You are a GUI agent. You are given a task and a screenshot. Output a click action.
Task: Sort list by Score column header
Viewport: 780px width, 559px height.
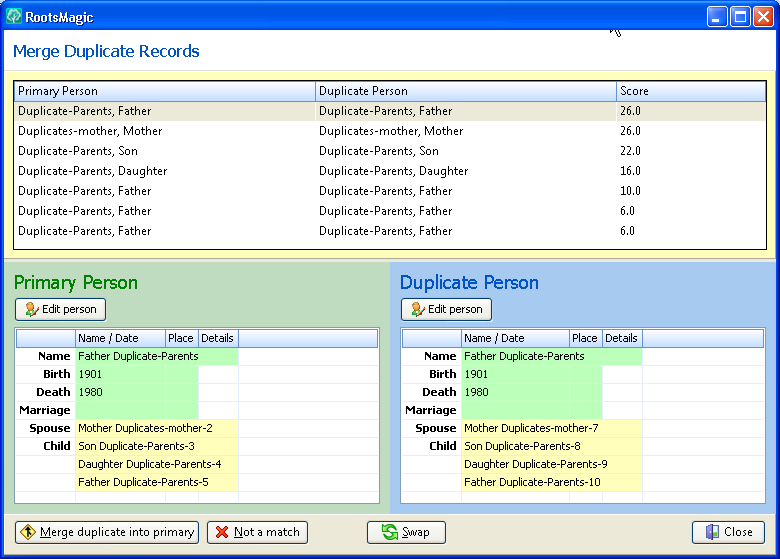691,91
